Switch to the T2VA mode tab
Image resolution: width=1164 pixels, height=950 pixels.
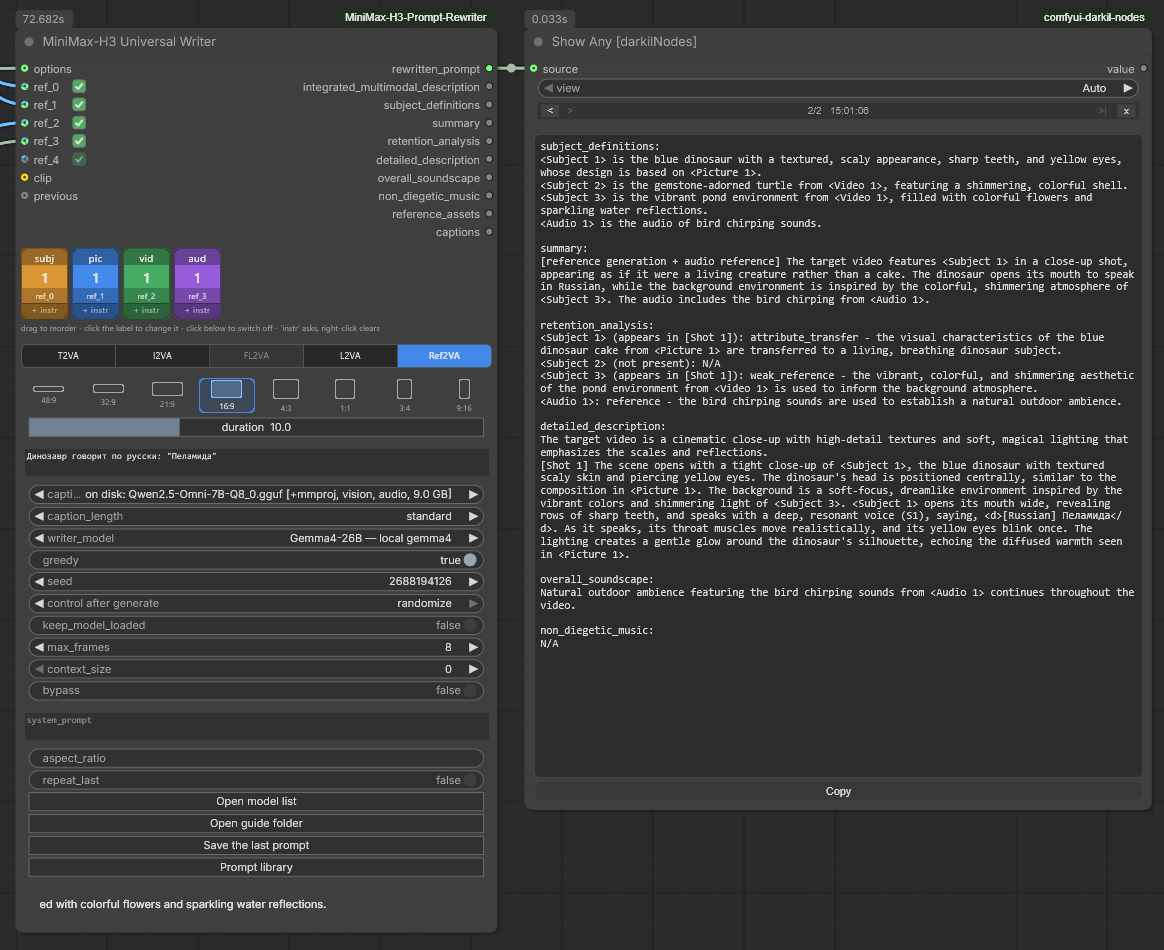pyautogui.click(x=68, y=356)
